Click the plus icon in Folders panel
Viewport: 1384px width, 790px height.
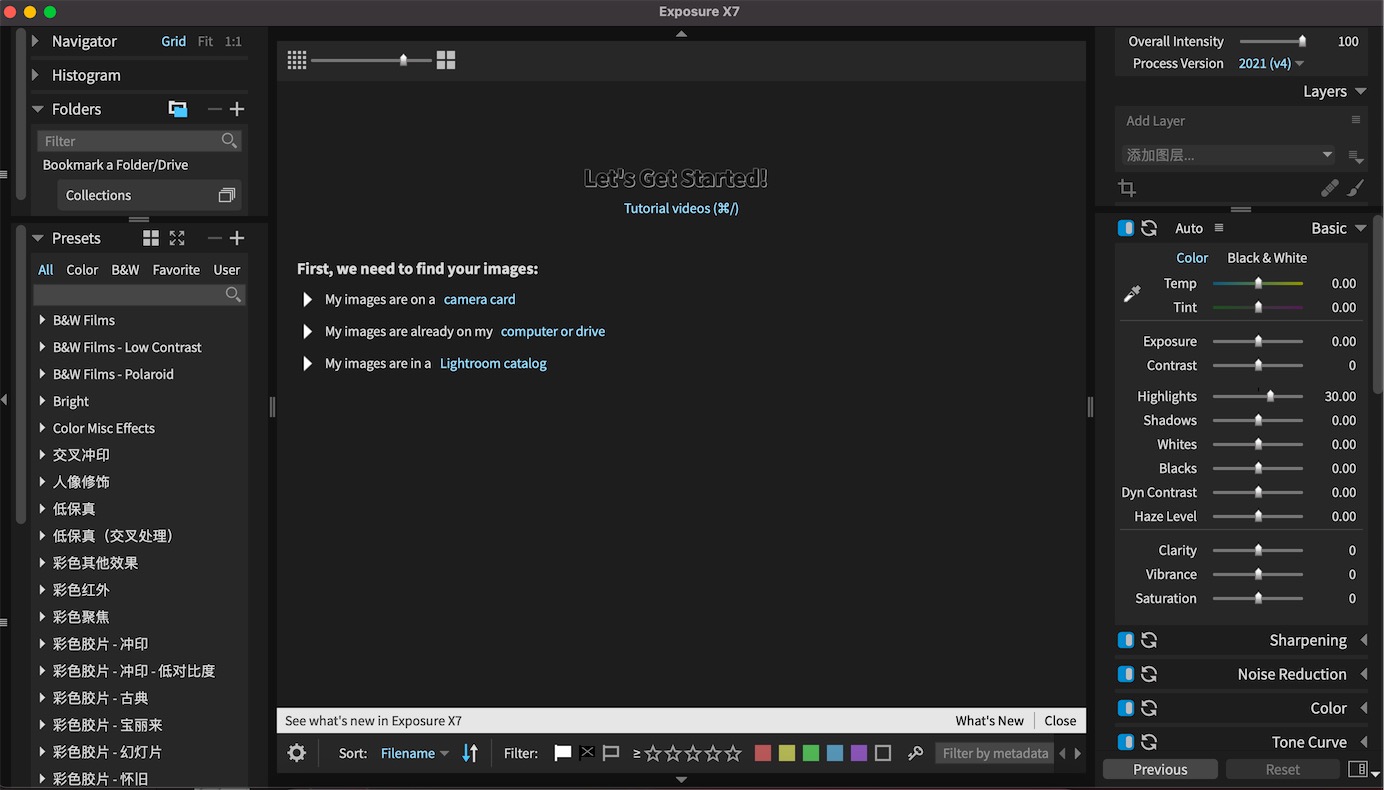pyautogui.click(x=237, y=109)
